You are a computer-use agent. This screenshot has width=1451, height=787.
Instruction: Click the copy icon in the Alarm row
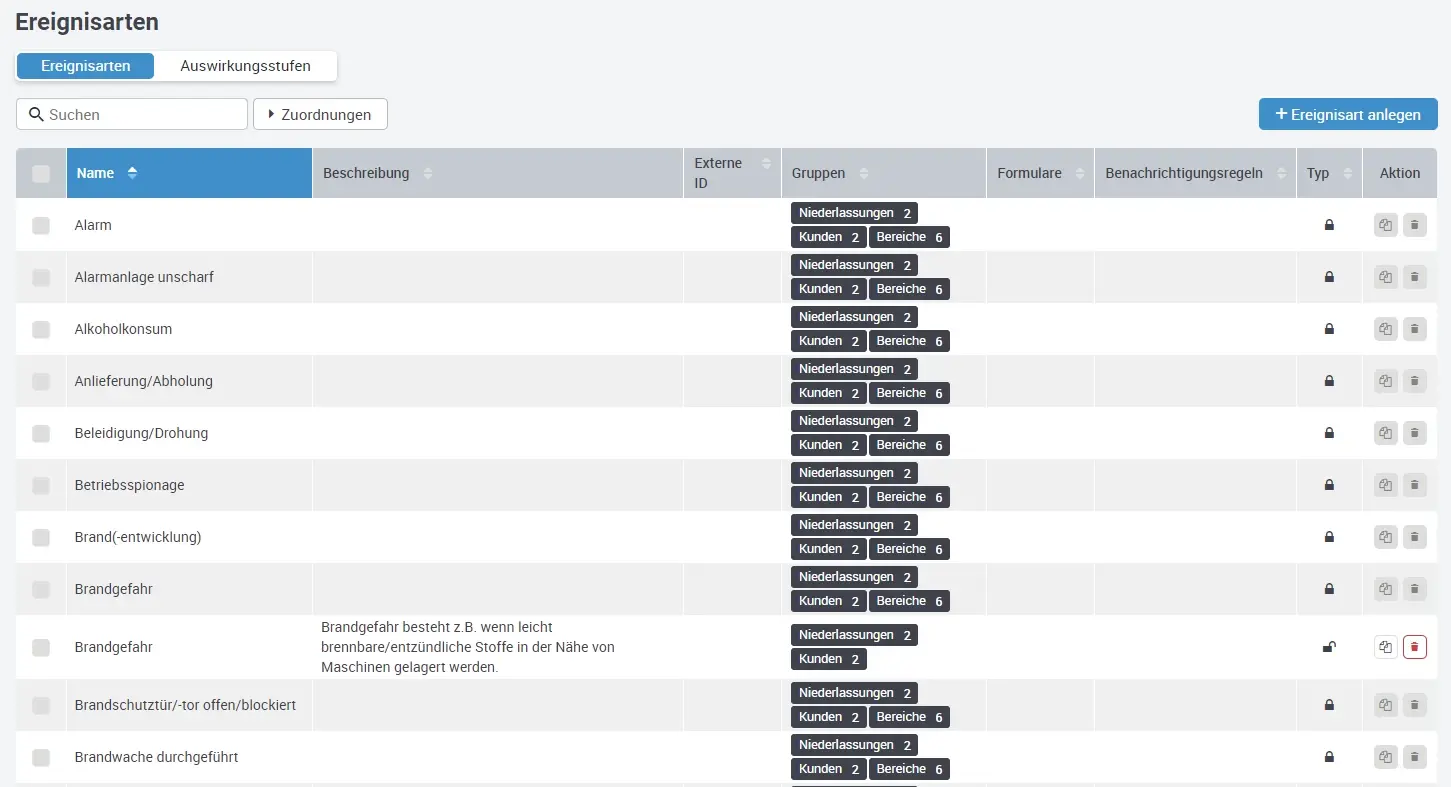coord(1385,225)
